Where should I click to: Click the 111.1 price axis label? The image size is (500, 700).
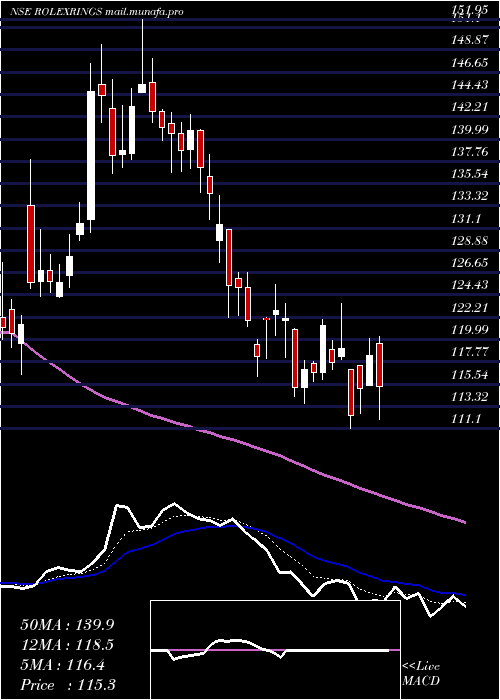pyautogui.click(x=465, y=418)
